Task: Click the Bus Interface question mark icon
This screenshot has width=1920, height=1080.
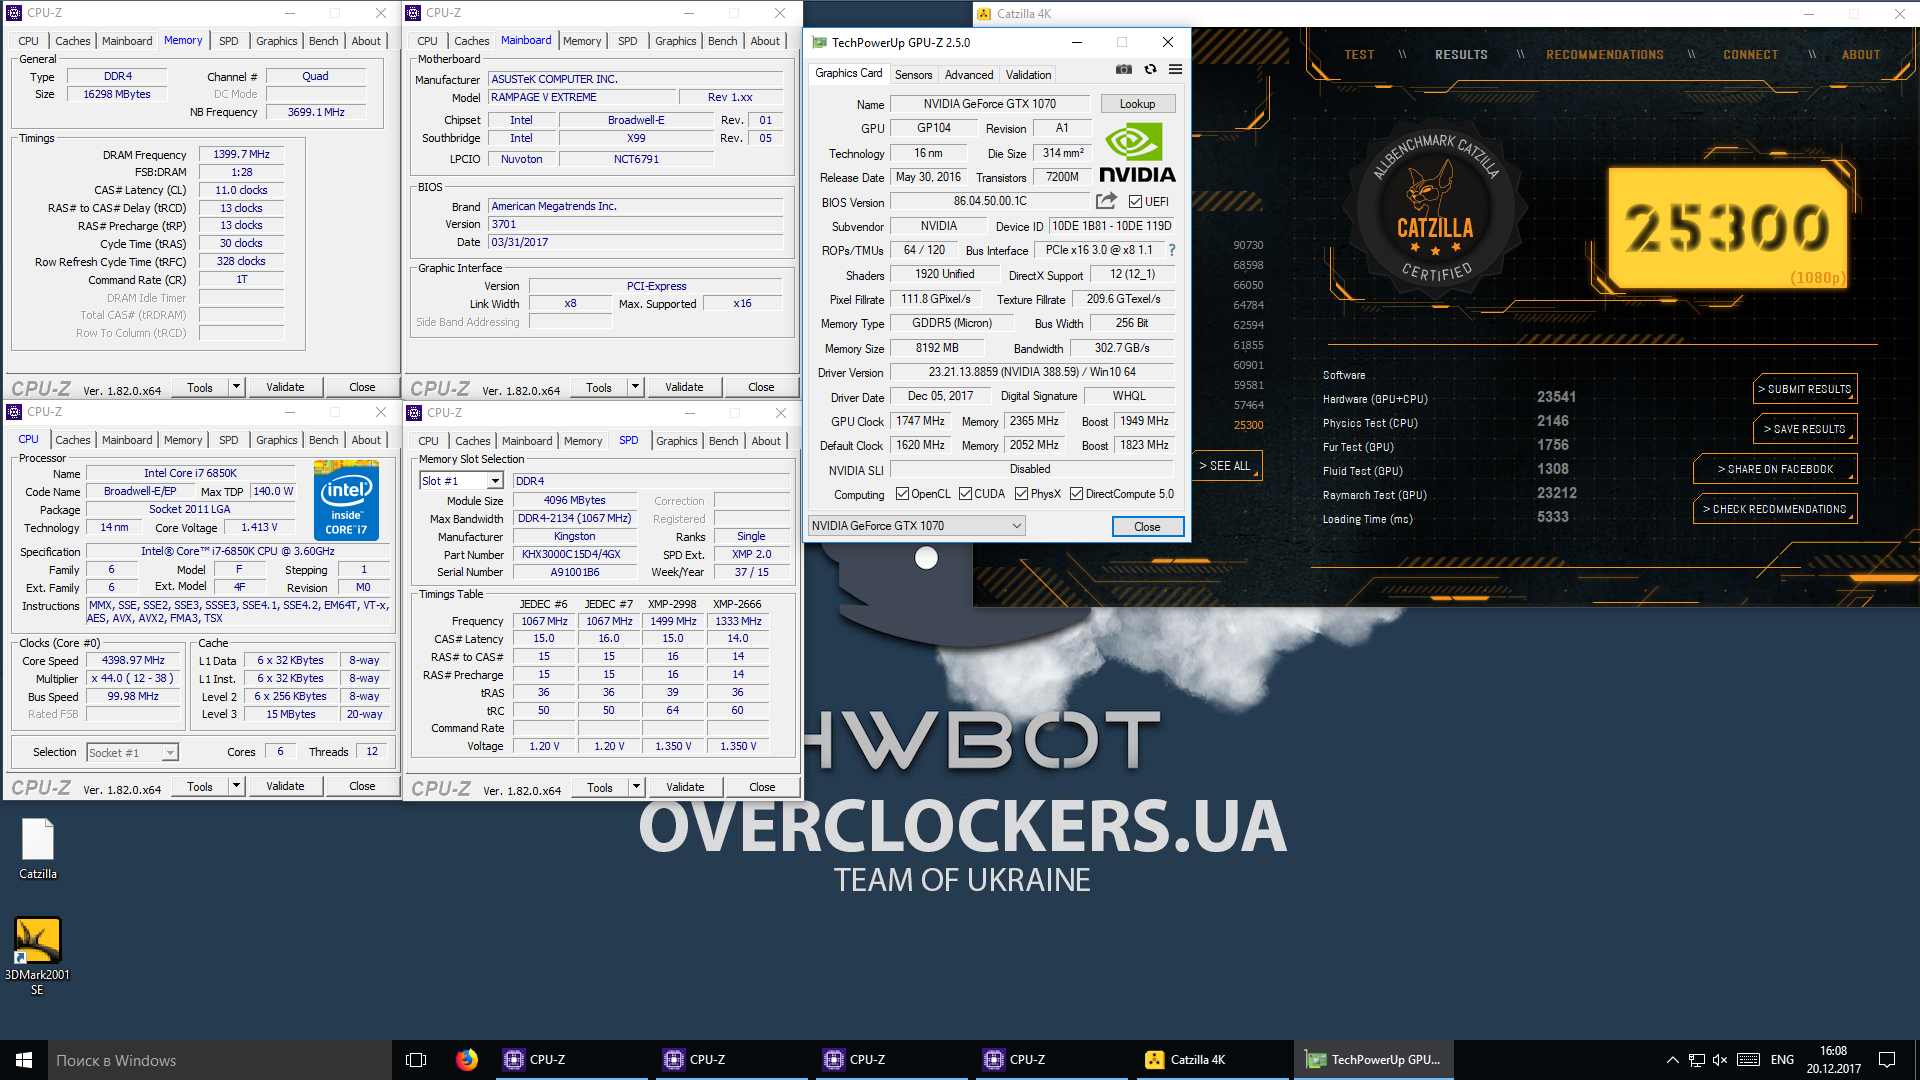Action: coord(1172,250)
